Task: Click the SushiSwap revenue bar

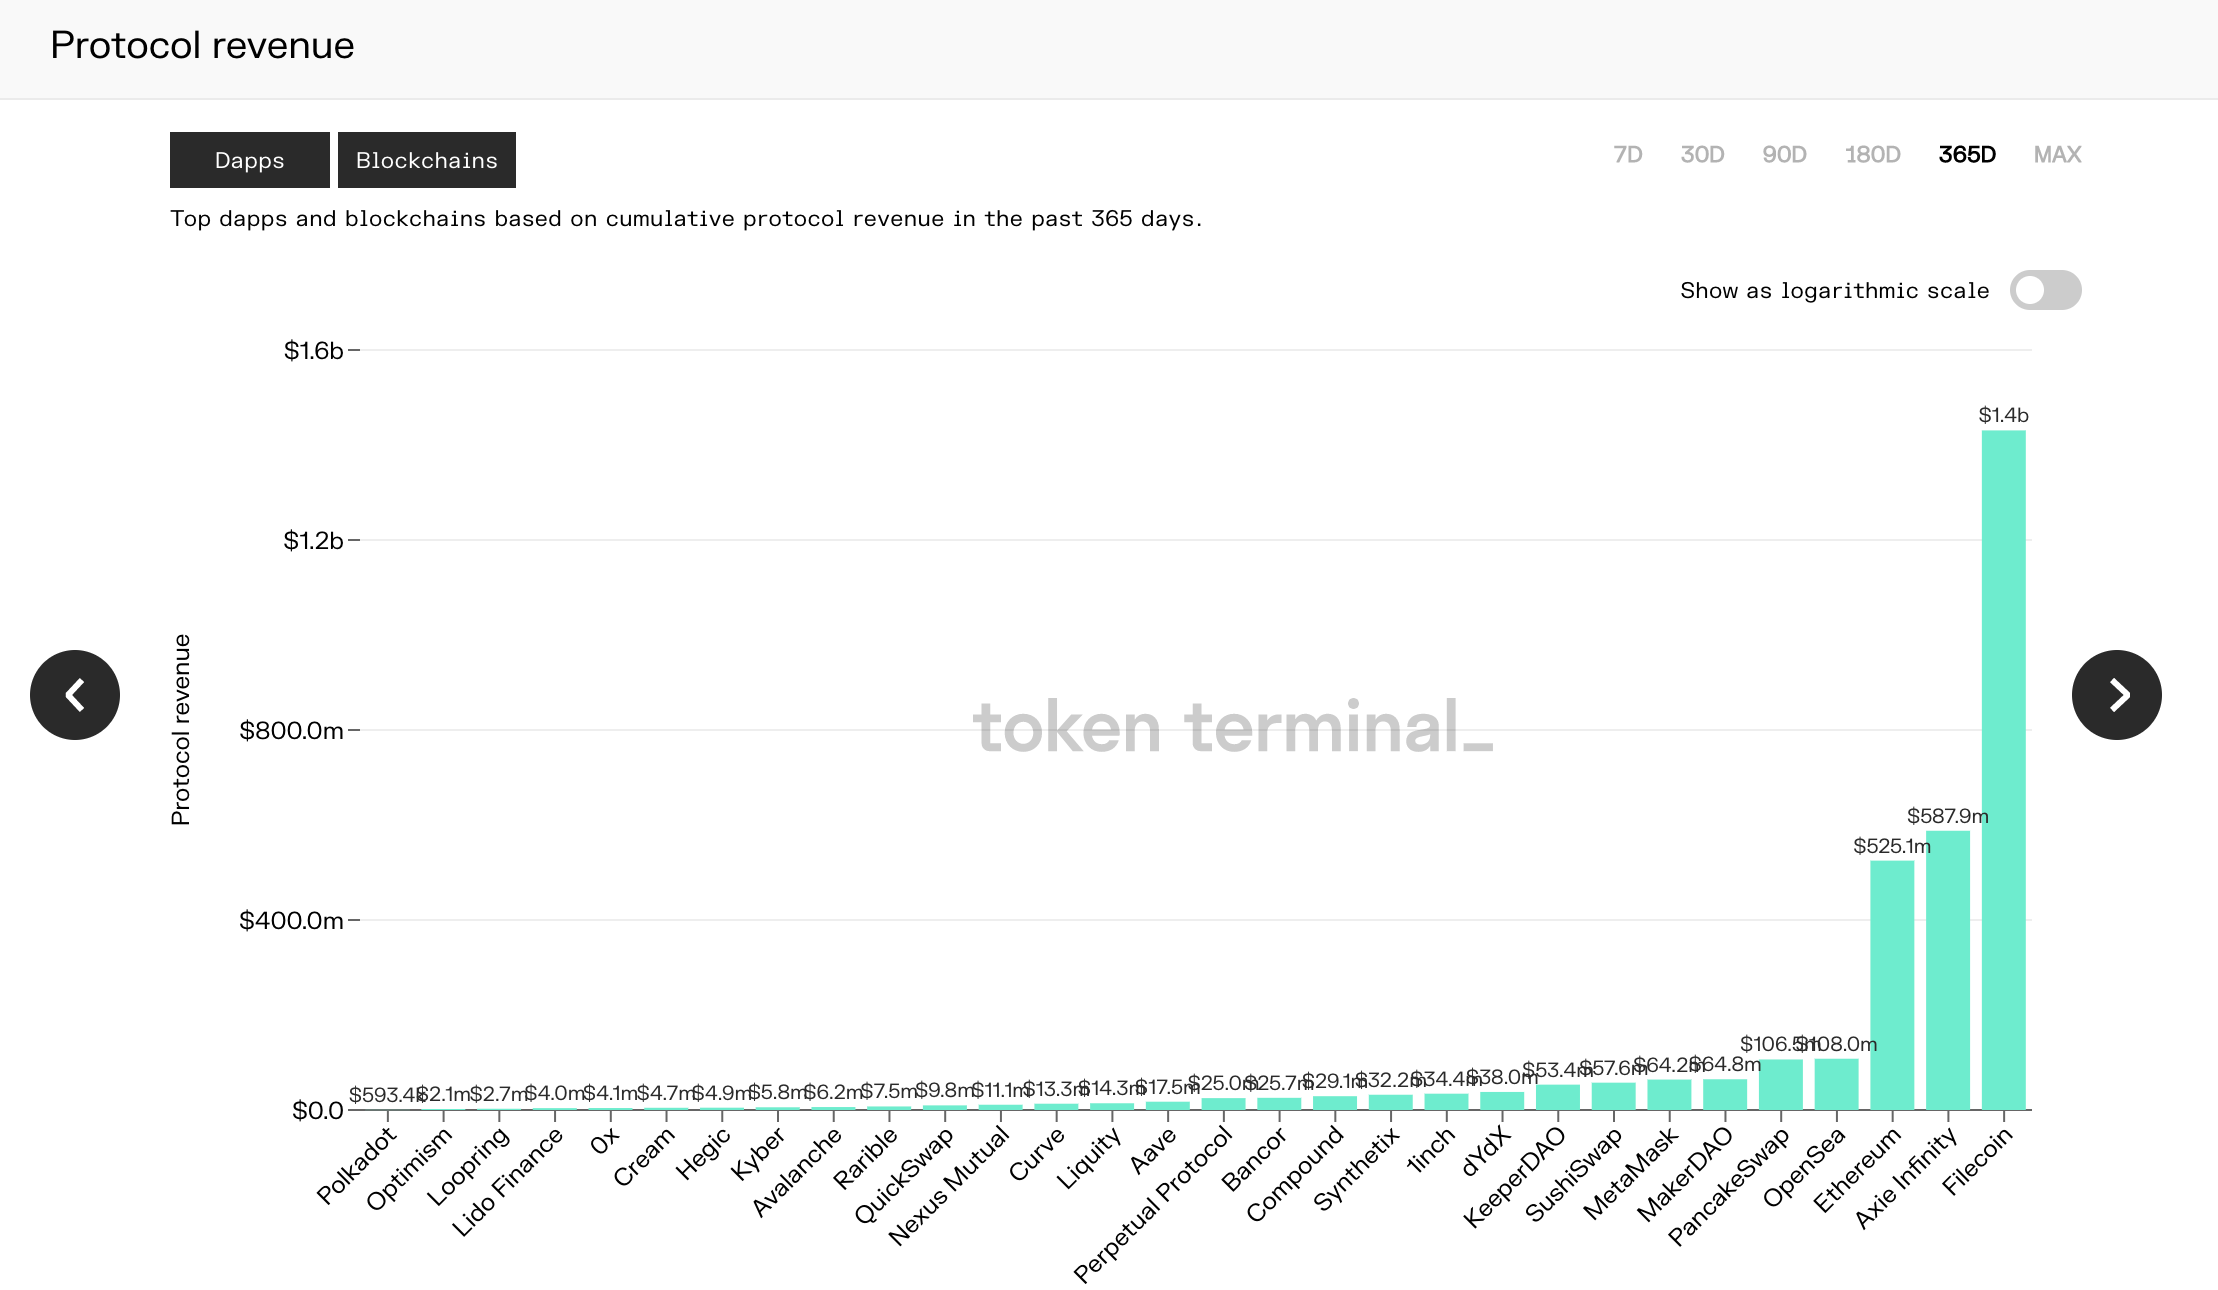Action: [x=1613, y=1096]
